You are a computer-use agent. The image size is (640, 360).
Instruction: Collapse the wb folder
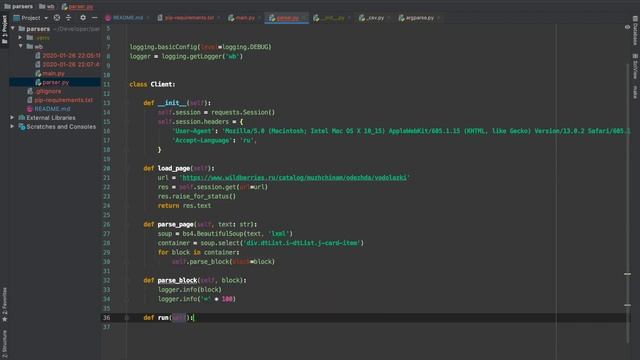tap(20, 47)
